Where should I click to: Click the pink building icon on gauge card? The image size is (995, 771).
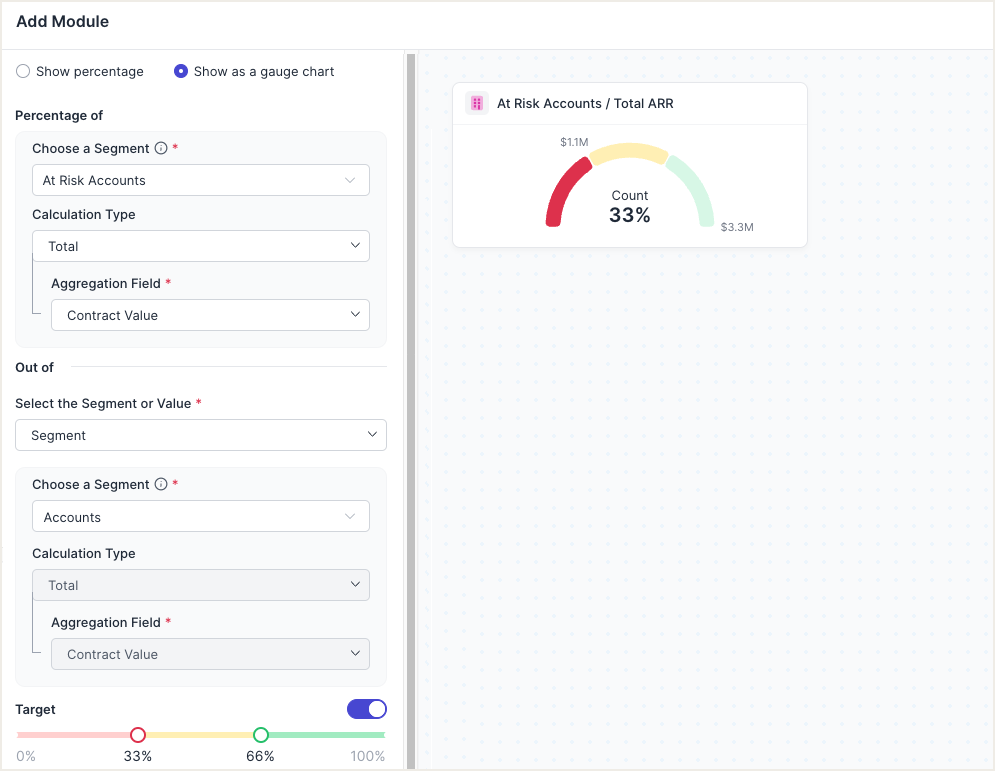point(477,103)
